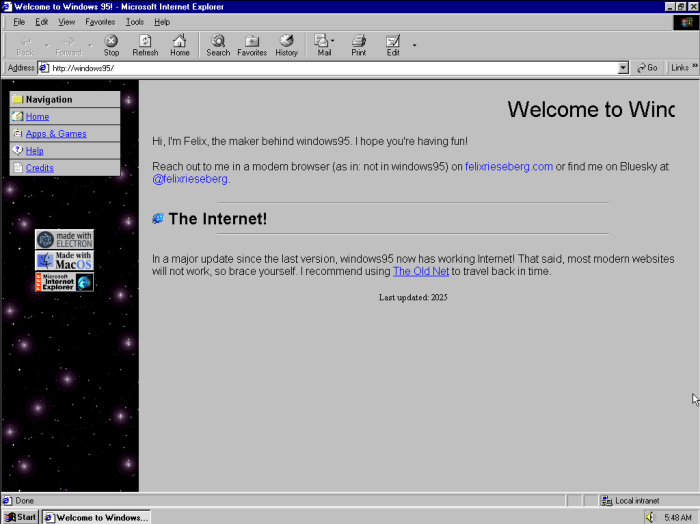This screenshot has width=700, height=524.
Task: Click the Made with MacOS badge
Action: (x=65, y=261)
